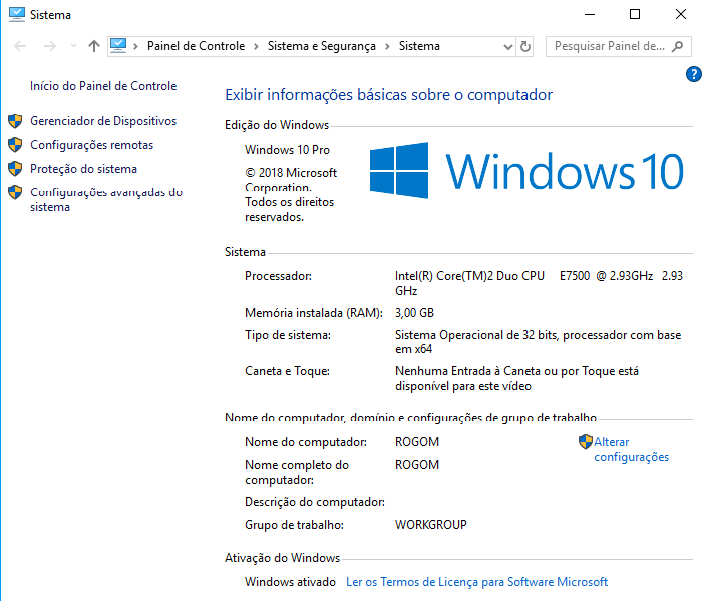Click the Sistema window title icon

pyautogui.click(x=17, y=14)
